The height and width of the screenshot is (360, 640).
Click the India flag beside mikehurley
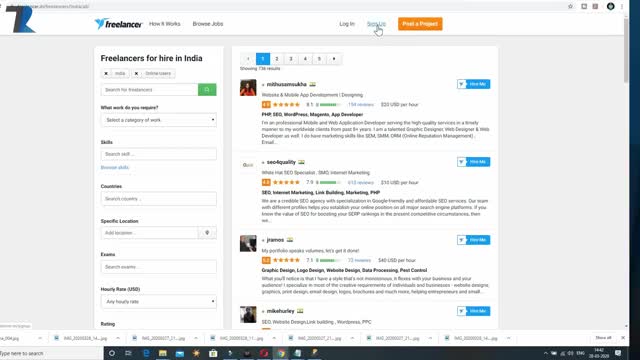(x=300, y=311)
